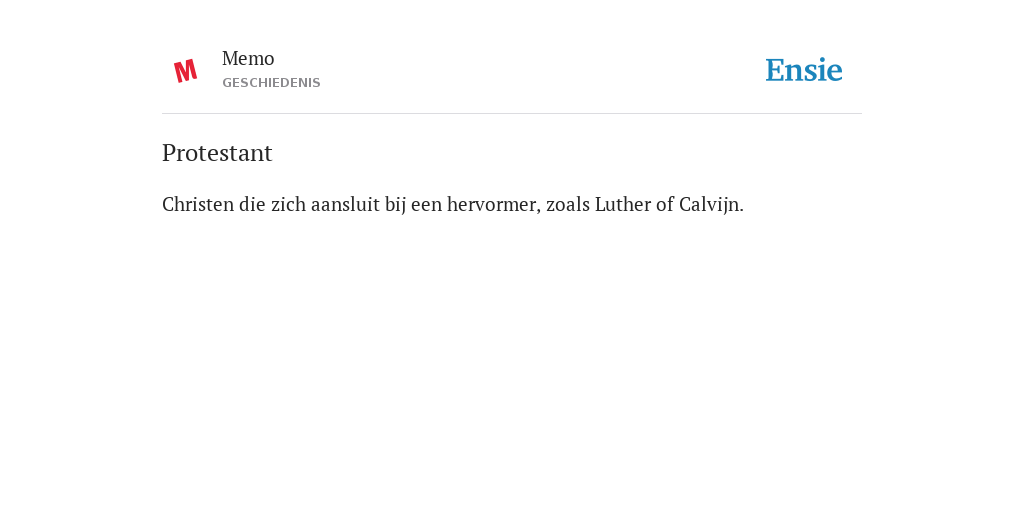This screenshot has width=1024, height=512.
Task: Click the word aansluit in the sentence
Action: pyautogui.click(x=345, y=204)
